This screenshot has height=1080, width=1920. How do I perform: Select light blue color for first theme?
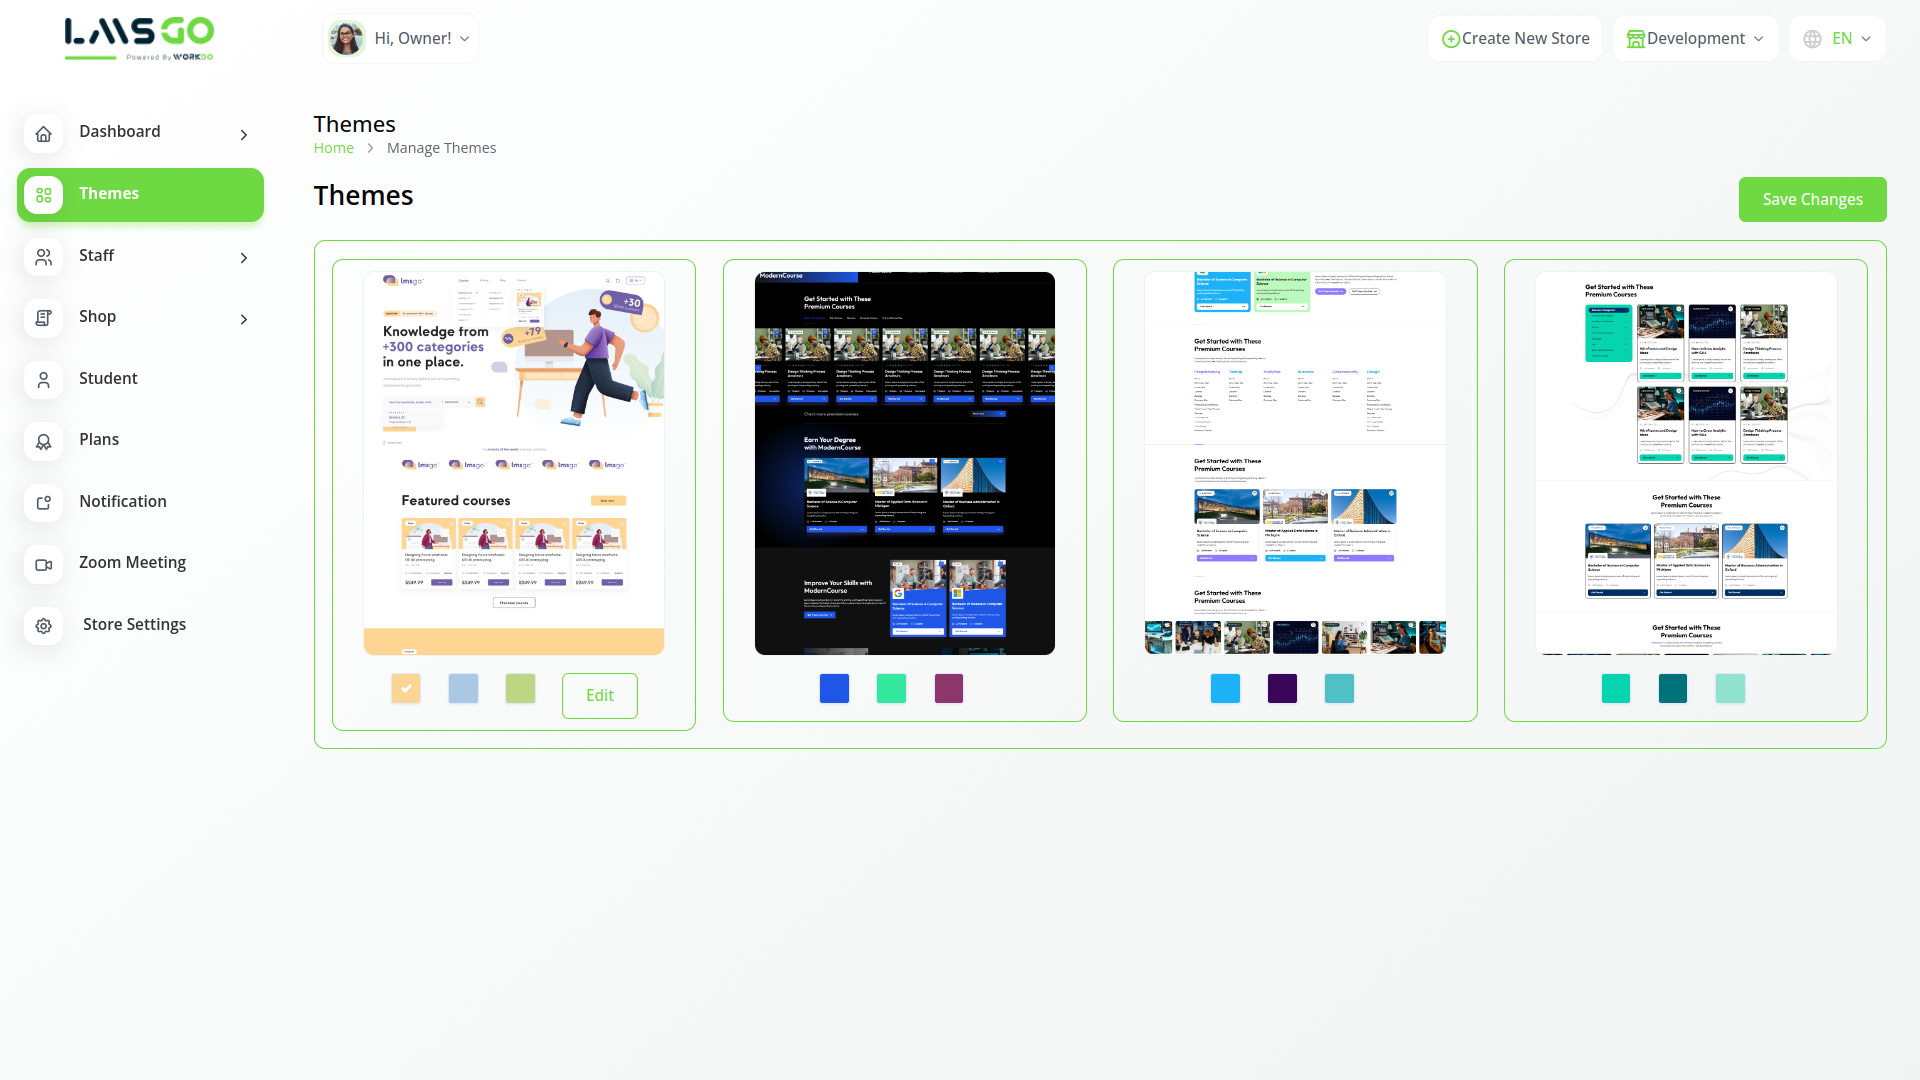tap(463, 688)
